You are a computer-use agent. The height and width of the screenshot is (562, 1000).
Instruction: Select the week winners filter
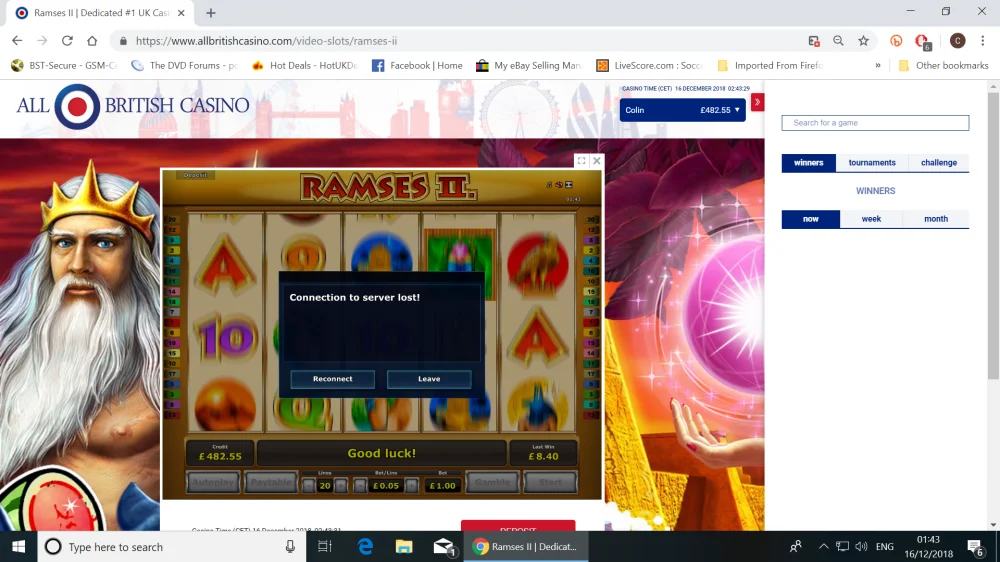(871, 219)
